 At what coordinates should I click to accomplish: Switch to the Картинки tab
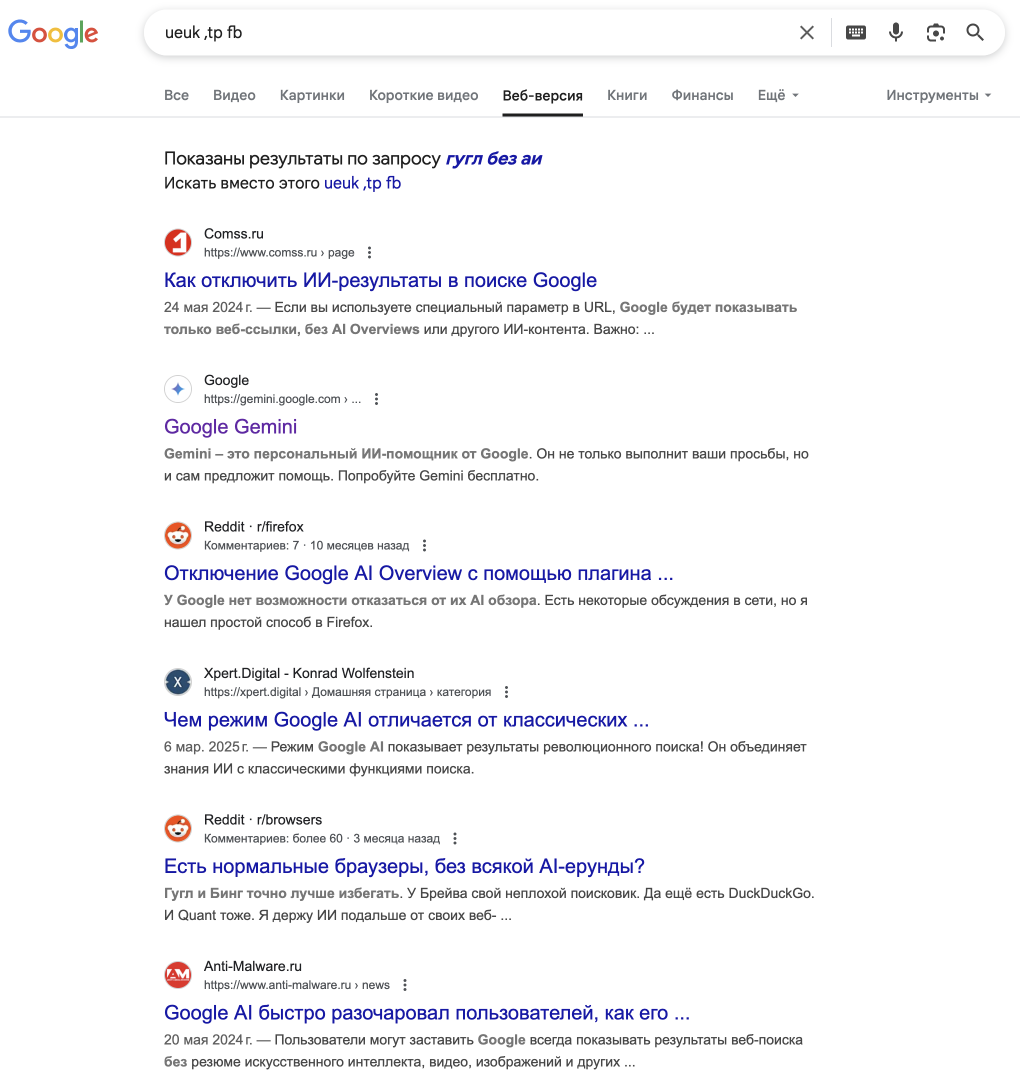312,96
